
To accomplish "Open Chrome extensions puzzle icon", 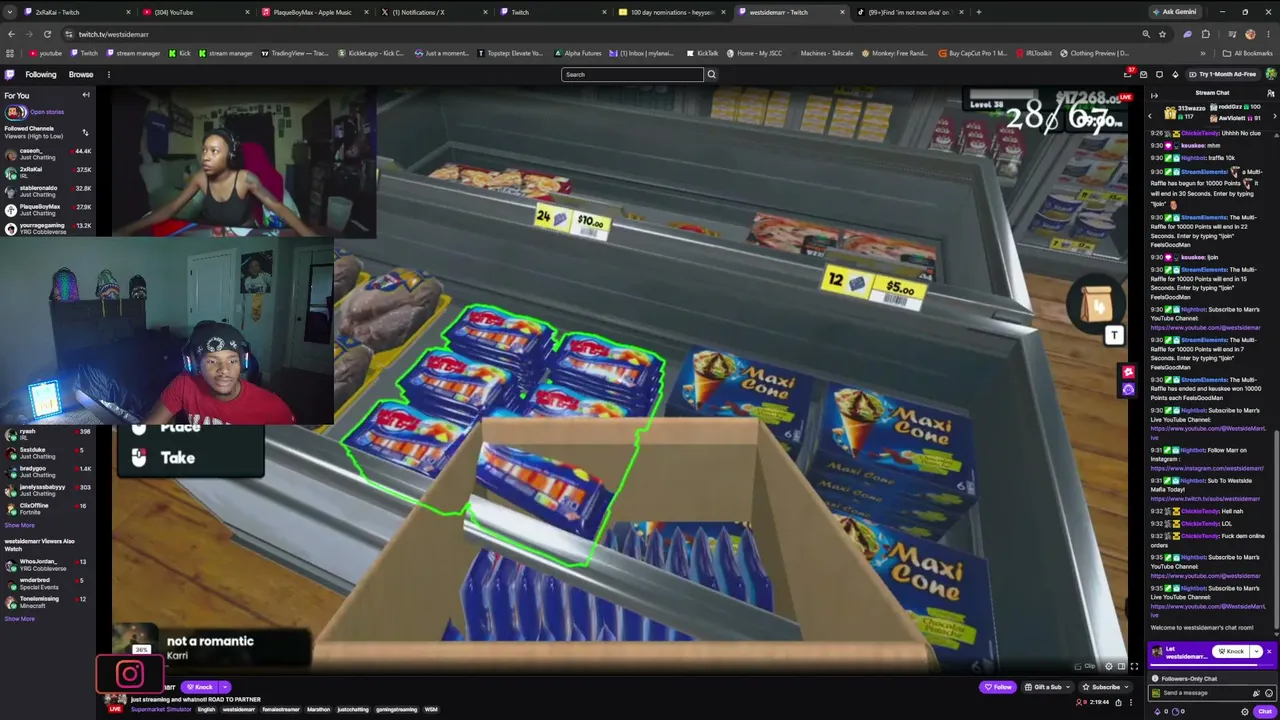I will tap(1205, 34).
